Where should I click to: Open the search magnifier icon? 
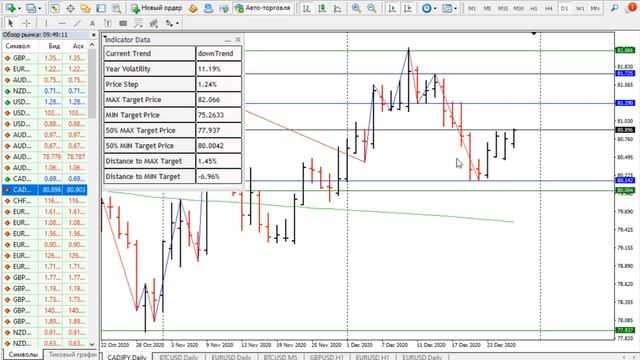[615, 8]
